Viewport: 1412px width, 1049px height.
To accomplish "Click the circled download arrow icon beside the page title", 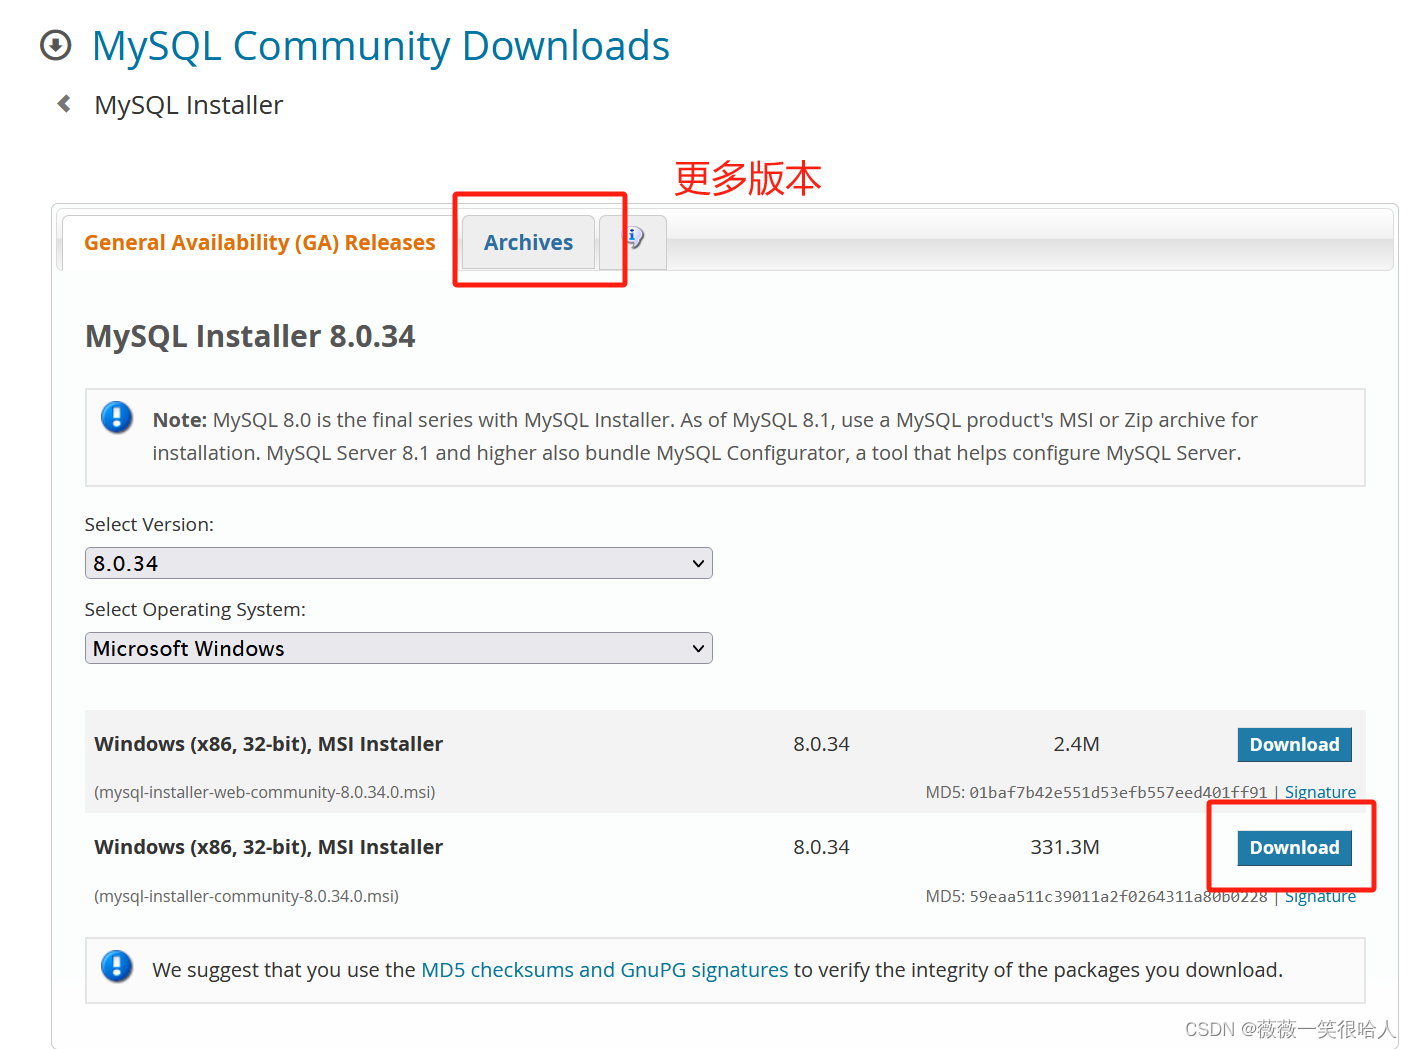I will tap(56, 45).
